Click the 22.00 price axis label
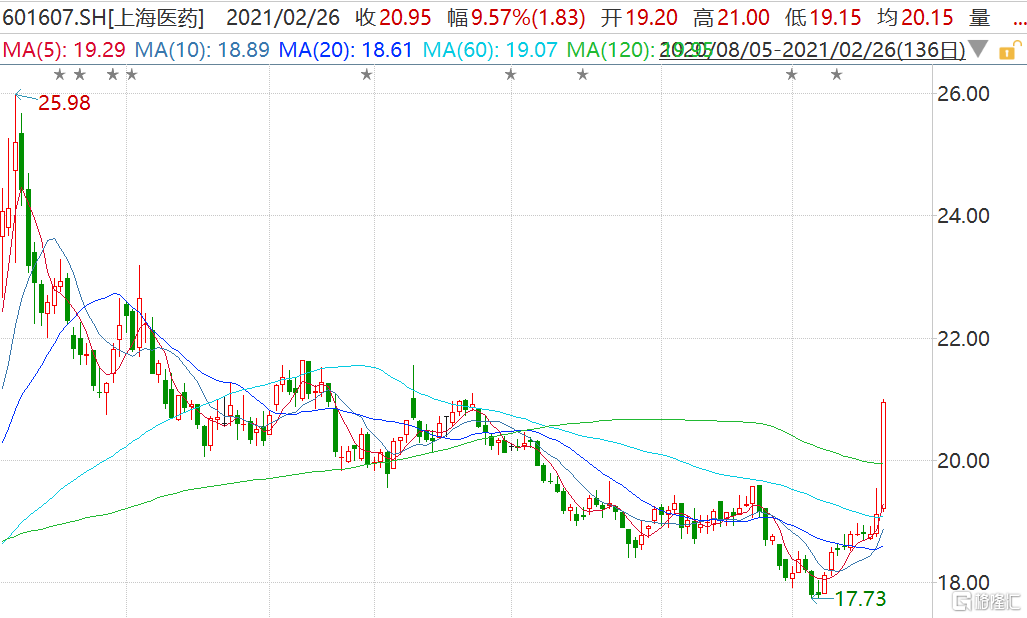This screenshot has width=1027, height=618. point(963,338)
